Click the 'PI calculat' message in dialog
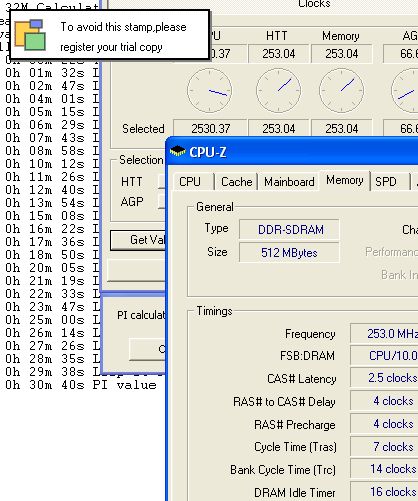The image size is (418, 501). click(x=141, y=315)
